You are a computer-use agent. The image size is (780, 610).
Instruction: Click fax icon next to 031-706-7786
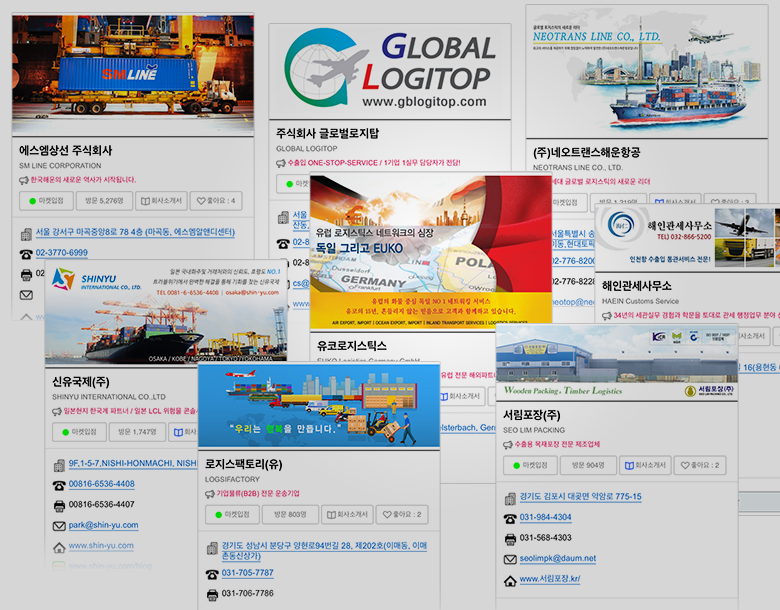pos(212,595)
